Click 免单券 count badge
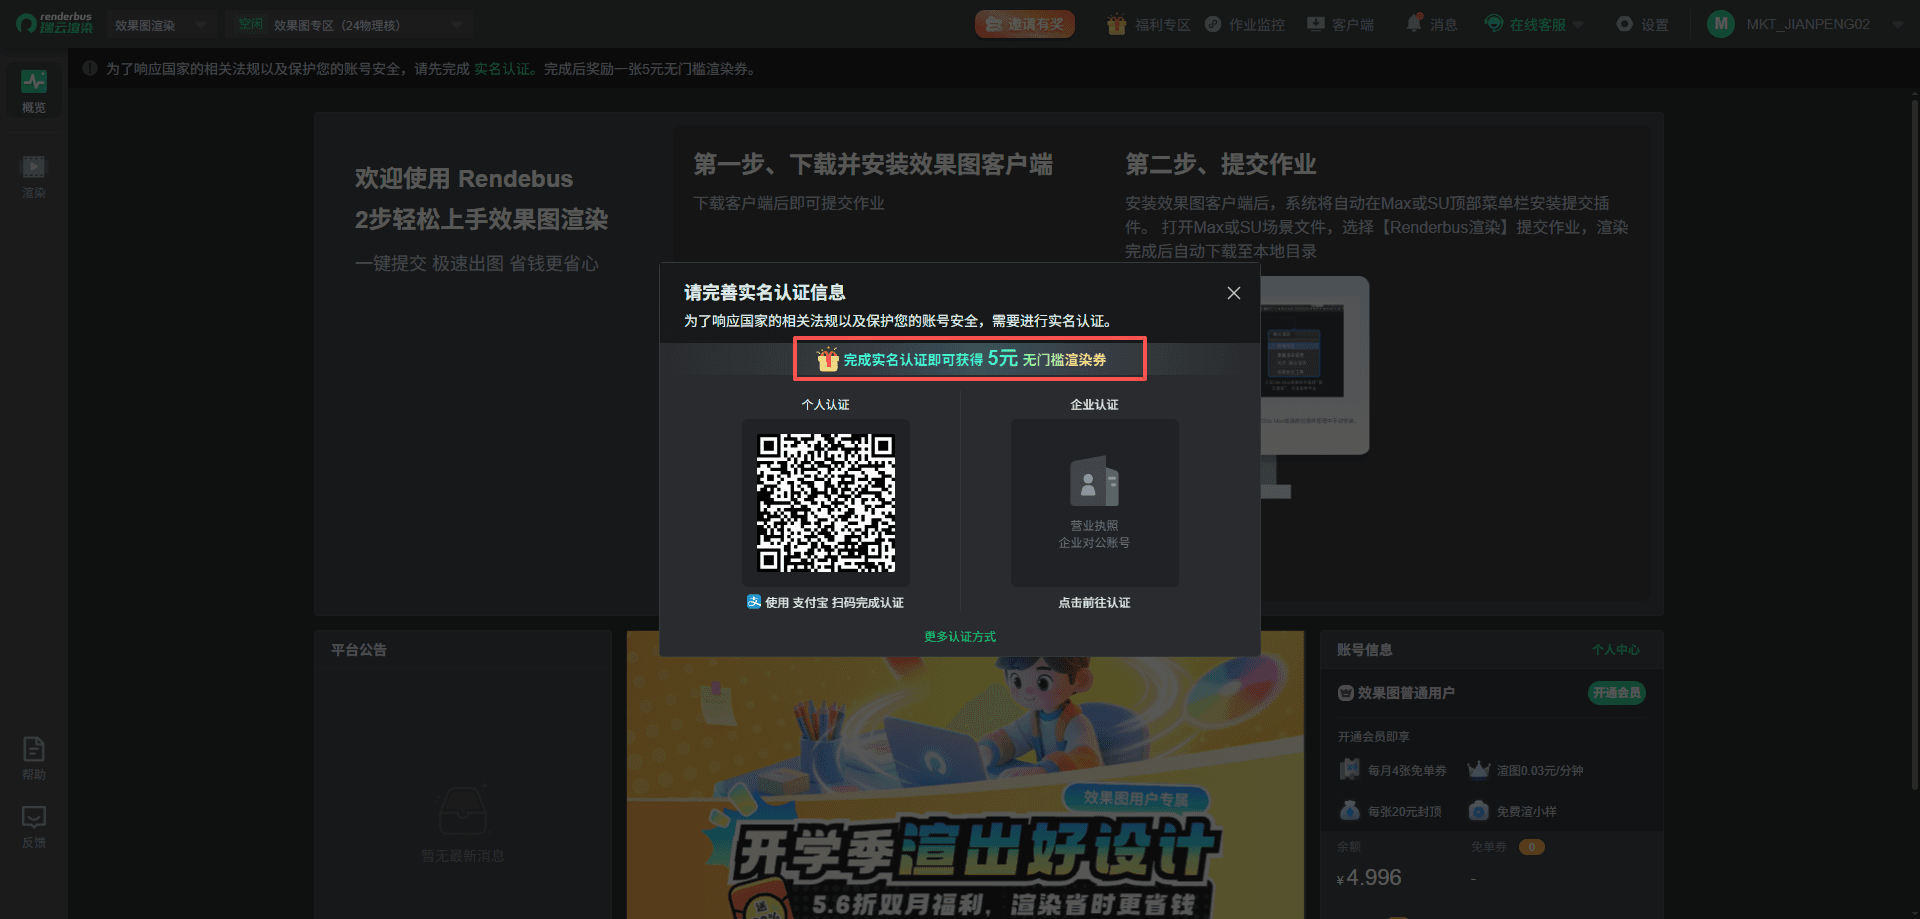Viewport: 1920px width, 919px height. click(1531, 847)
